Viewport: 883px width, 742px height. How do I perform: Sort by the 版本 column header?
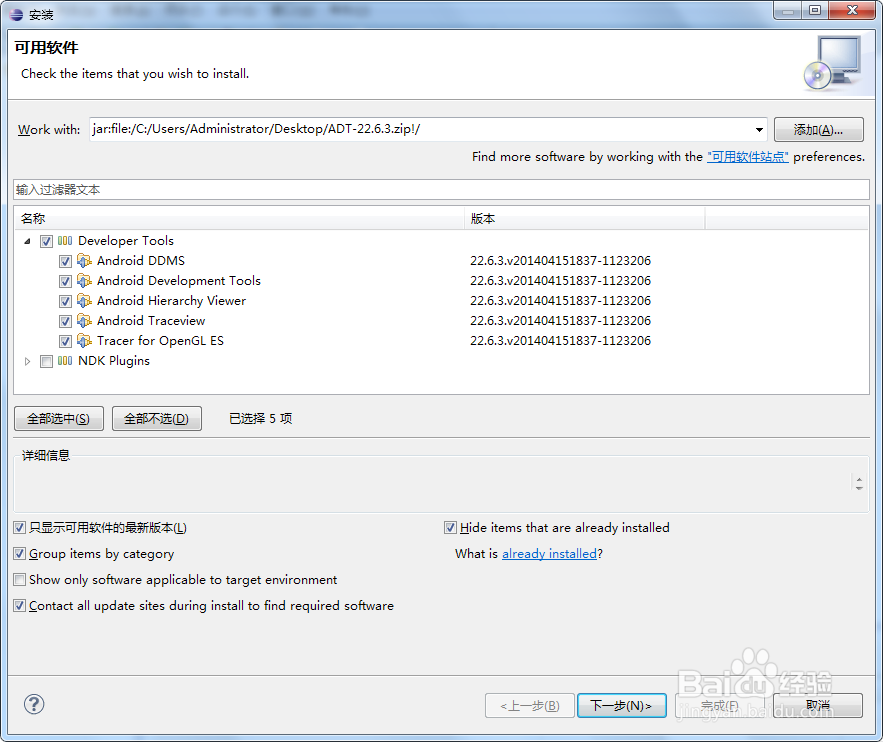585,218
